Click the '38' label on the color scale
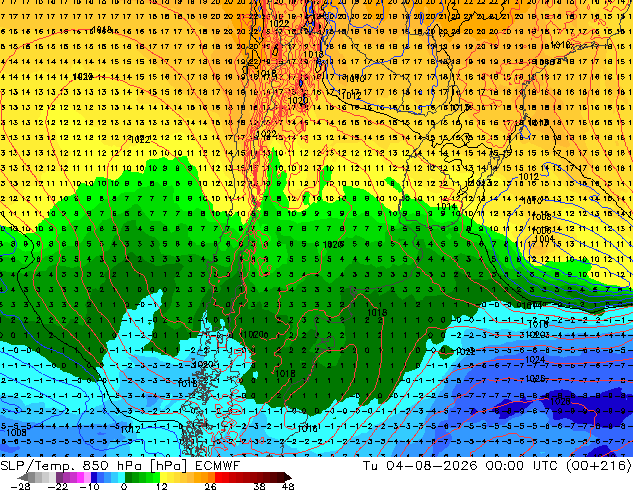Viewport: 634px width, 490px height. click(260, 486)
